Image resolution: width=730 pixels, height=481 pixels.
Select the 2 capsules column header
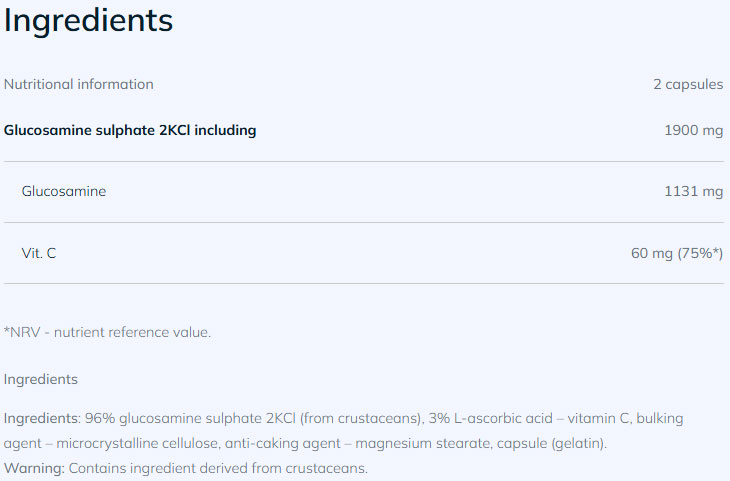coord(688,84)
